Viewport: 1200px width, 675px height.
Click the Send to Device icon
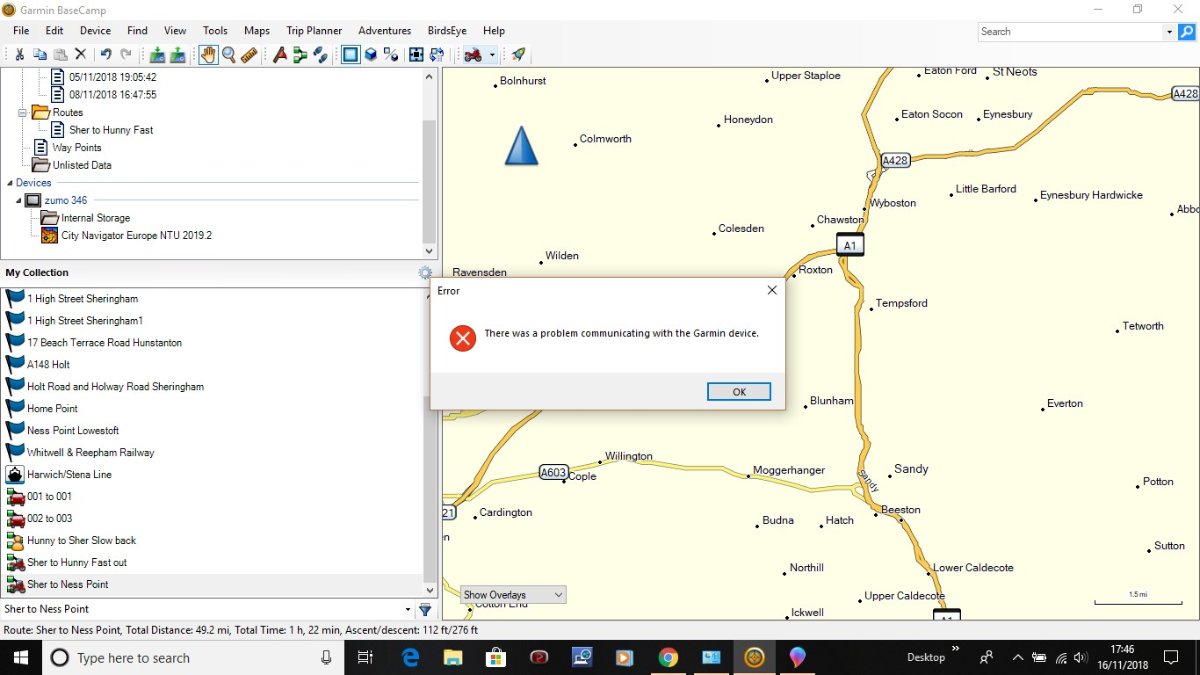coord(157,55)
